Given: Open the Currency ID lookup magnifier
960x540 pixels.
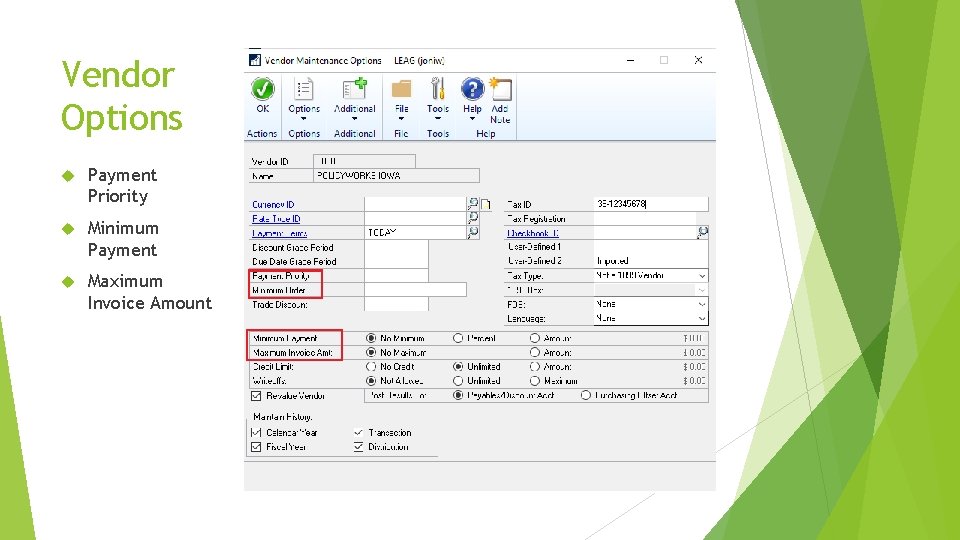Looking at the screenshot, I should [473, 203].
